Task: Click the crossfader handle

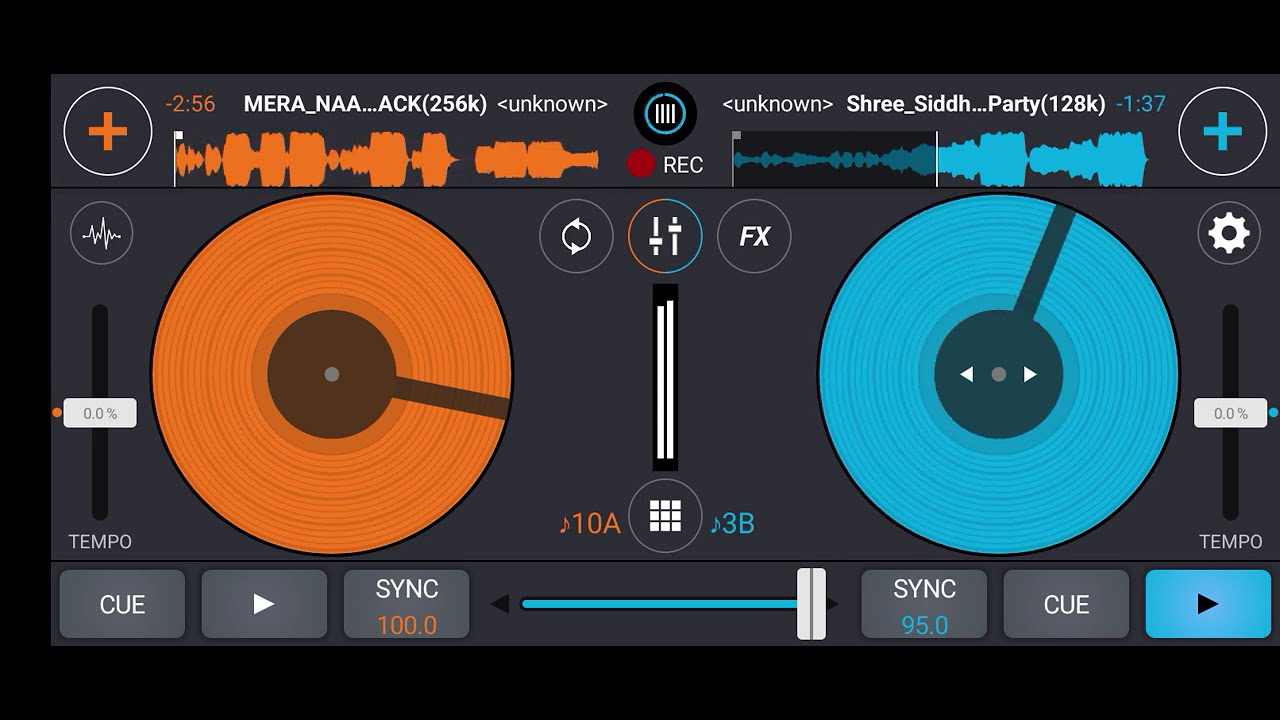Action: (x=811, y=604)
